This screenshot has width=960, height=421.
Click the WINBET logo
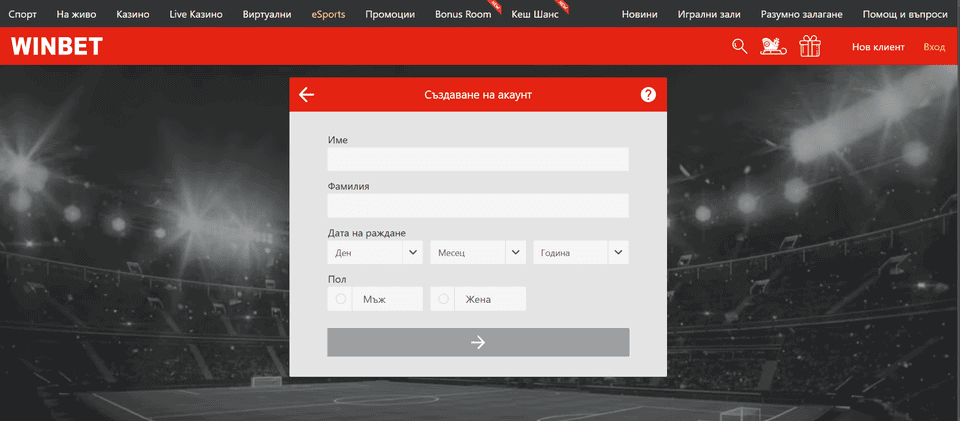click(x=56, y=47)
